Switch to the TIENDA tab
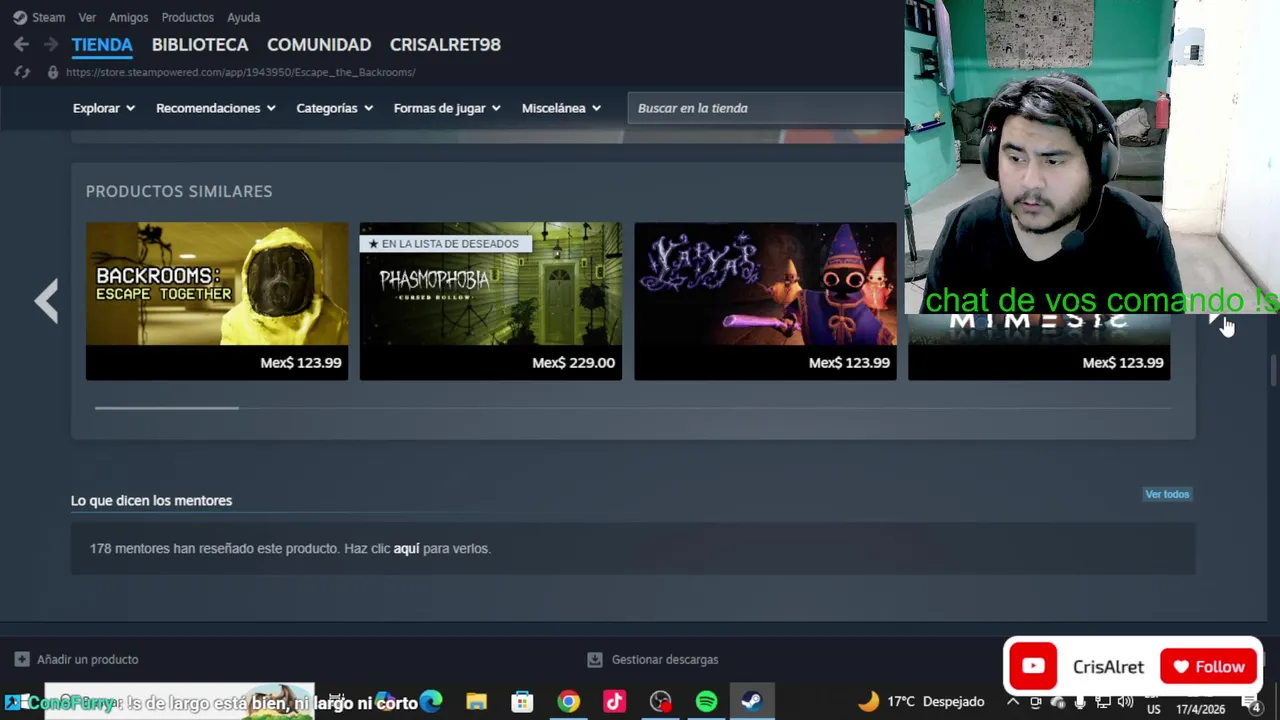Viewport: 1280px width, 720px height. tap(102, 45)
